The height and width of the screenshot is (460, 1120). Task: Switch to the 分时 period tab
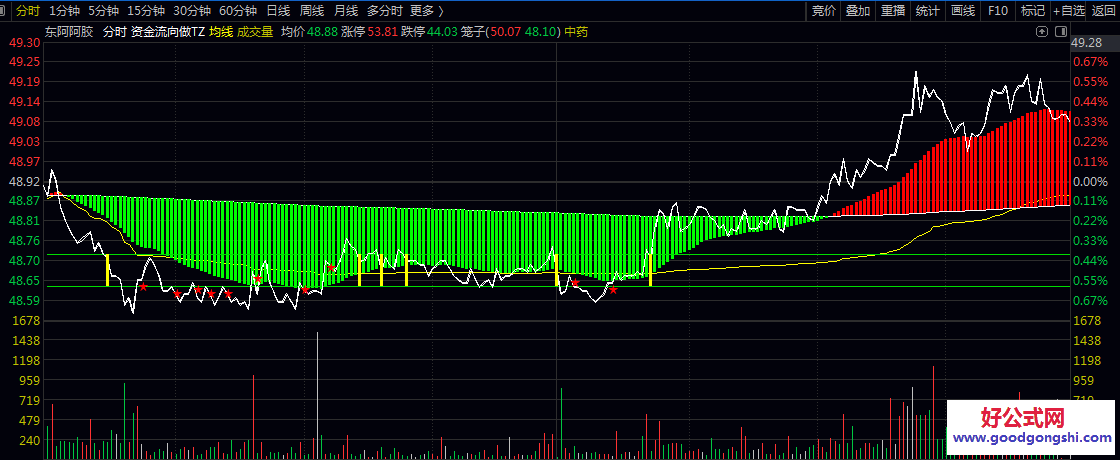point(28,11)
